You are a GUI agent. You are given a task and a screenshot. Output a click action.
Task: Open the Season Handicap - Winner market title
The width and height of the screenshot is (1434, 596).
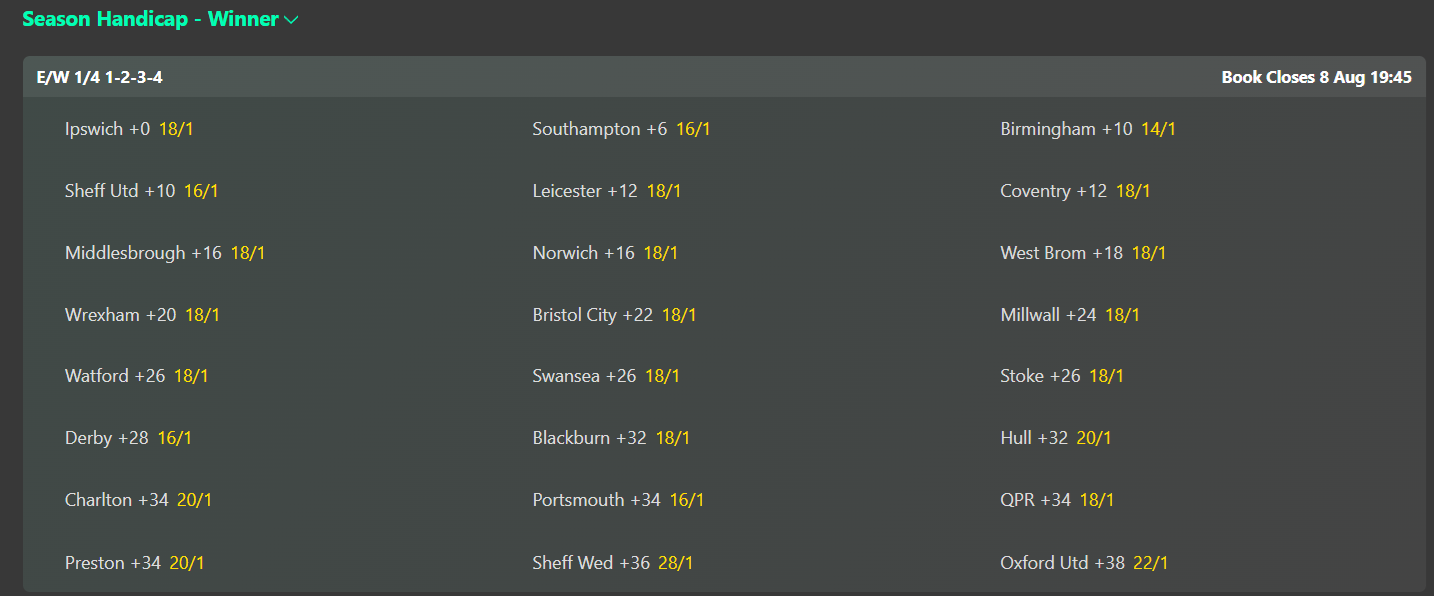150,19
